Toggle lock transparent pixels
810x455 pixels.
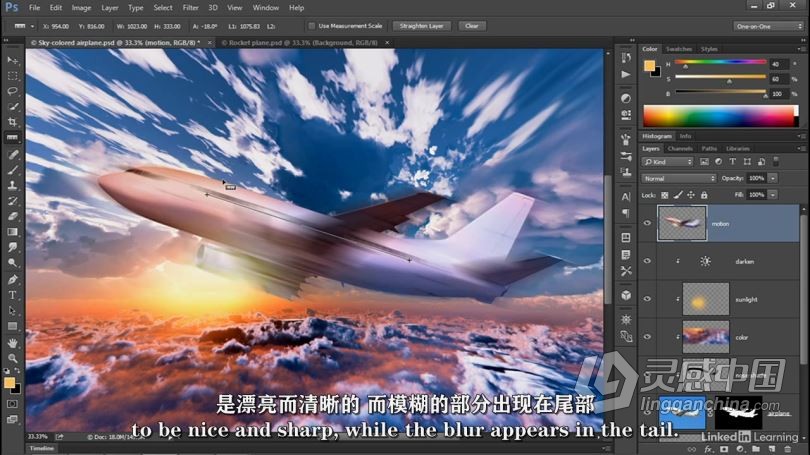pyautogui.click(x=665, y=195)
